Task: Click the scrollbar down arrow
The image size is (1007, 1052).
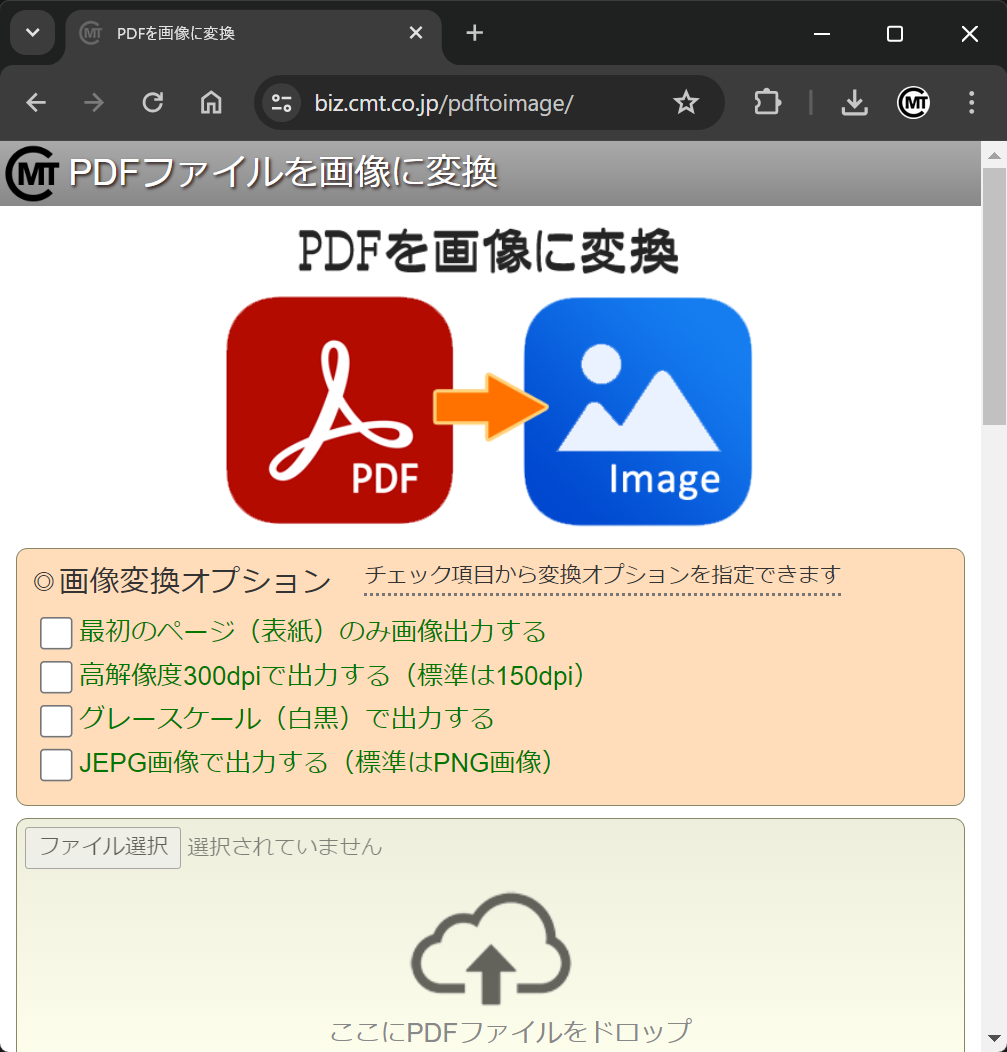Action: point(994,1039)
